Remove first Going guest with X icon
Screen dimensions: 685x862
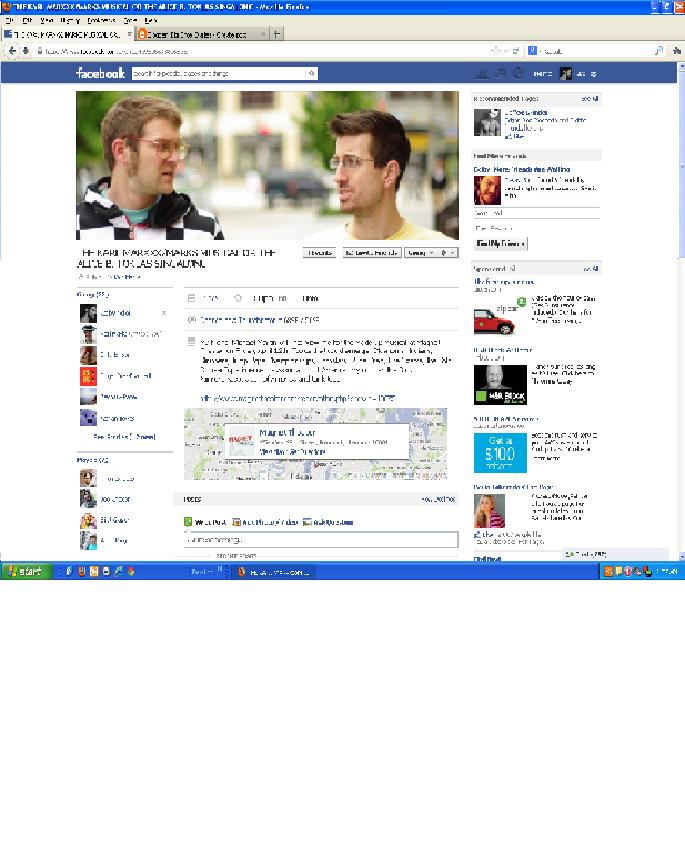pos(164,313)
